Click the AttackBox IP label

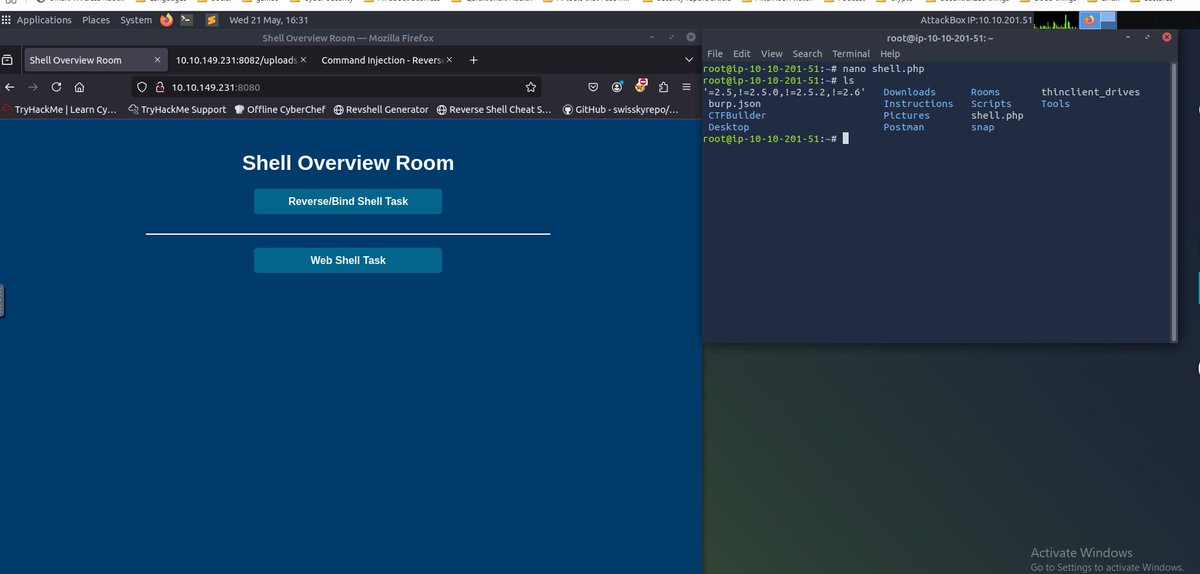(x=975, y=20)
